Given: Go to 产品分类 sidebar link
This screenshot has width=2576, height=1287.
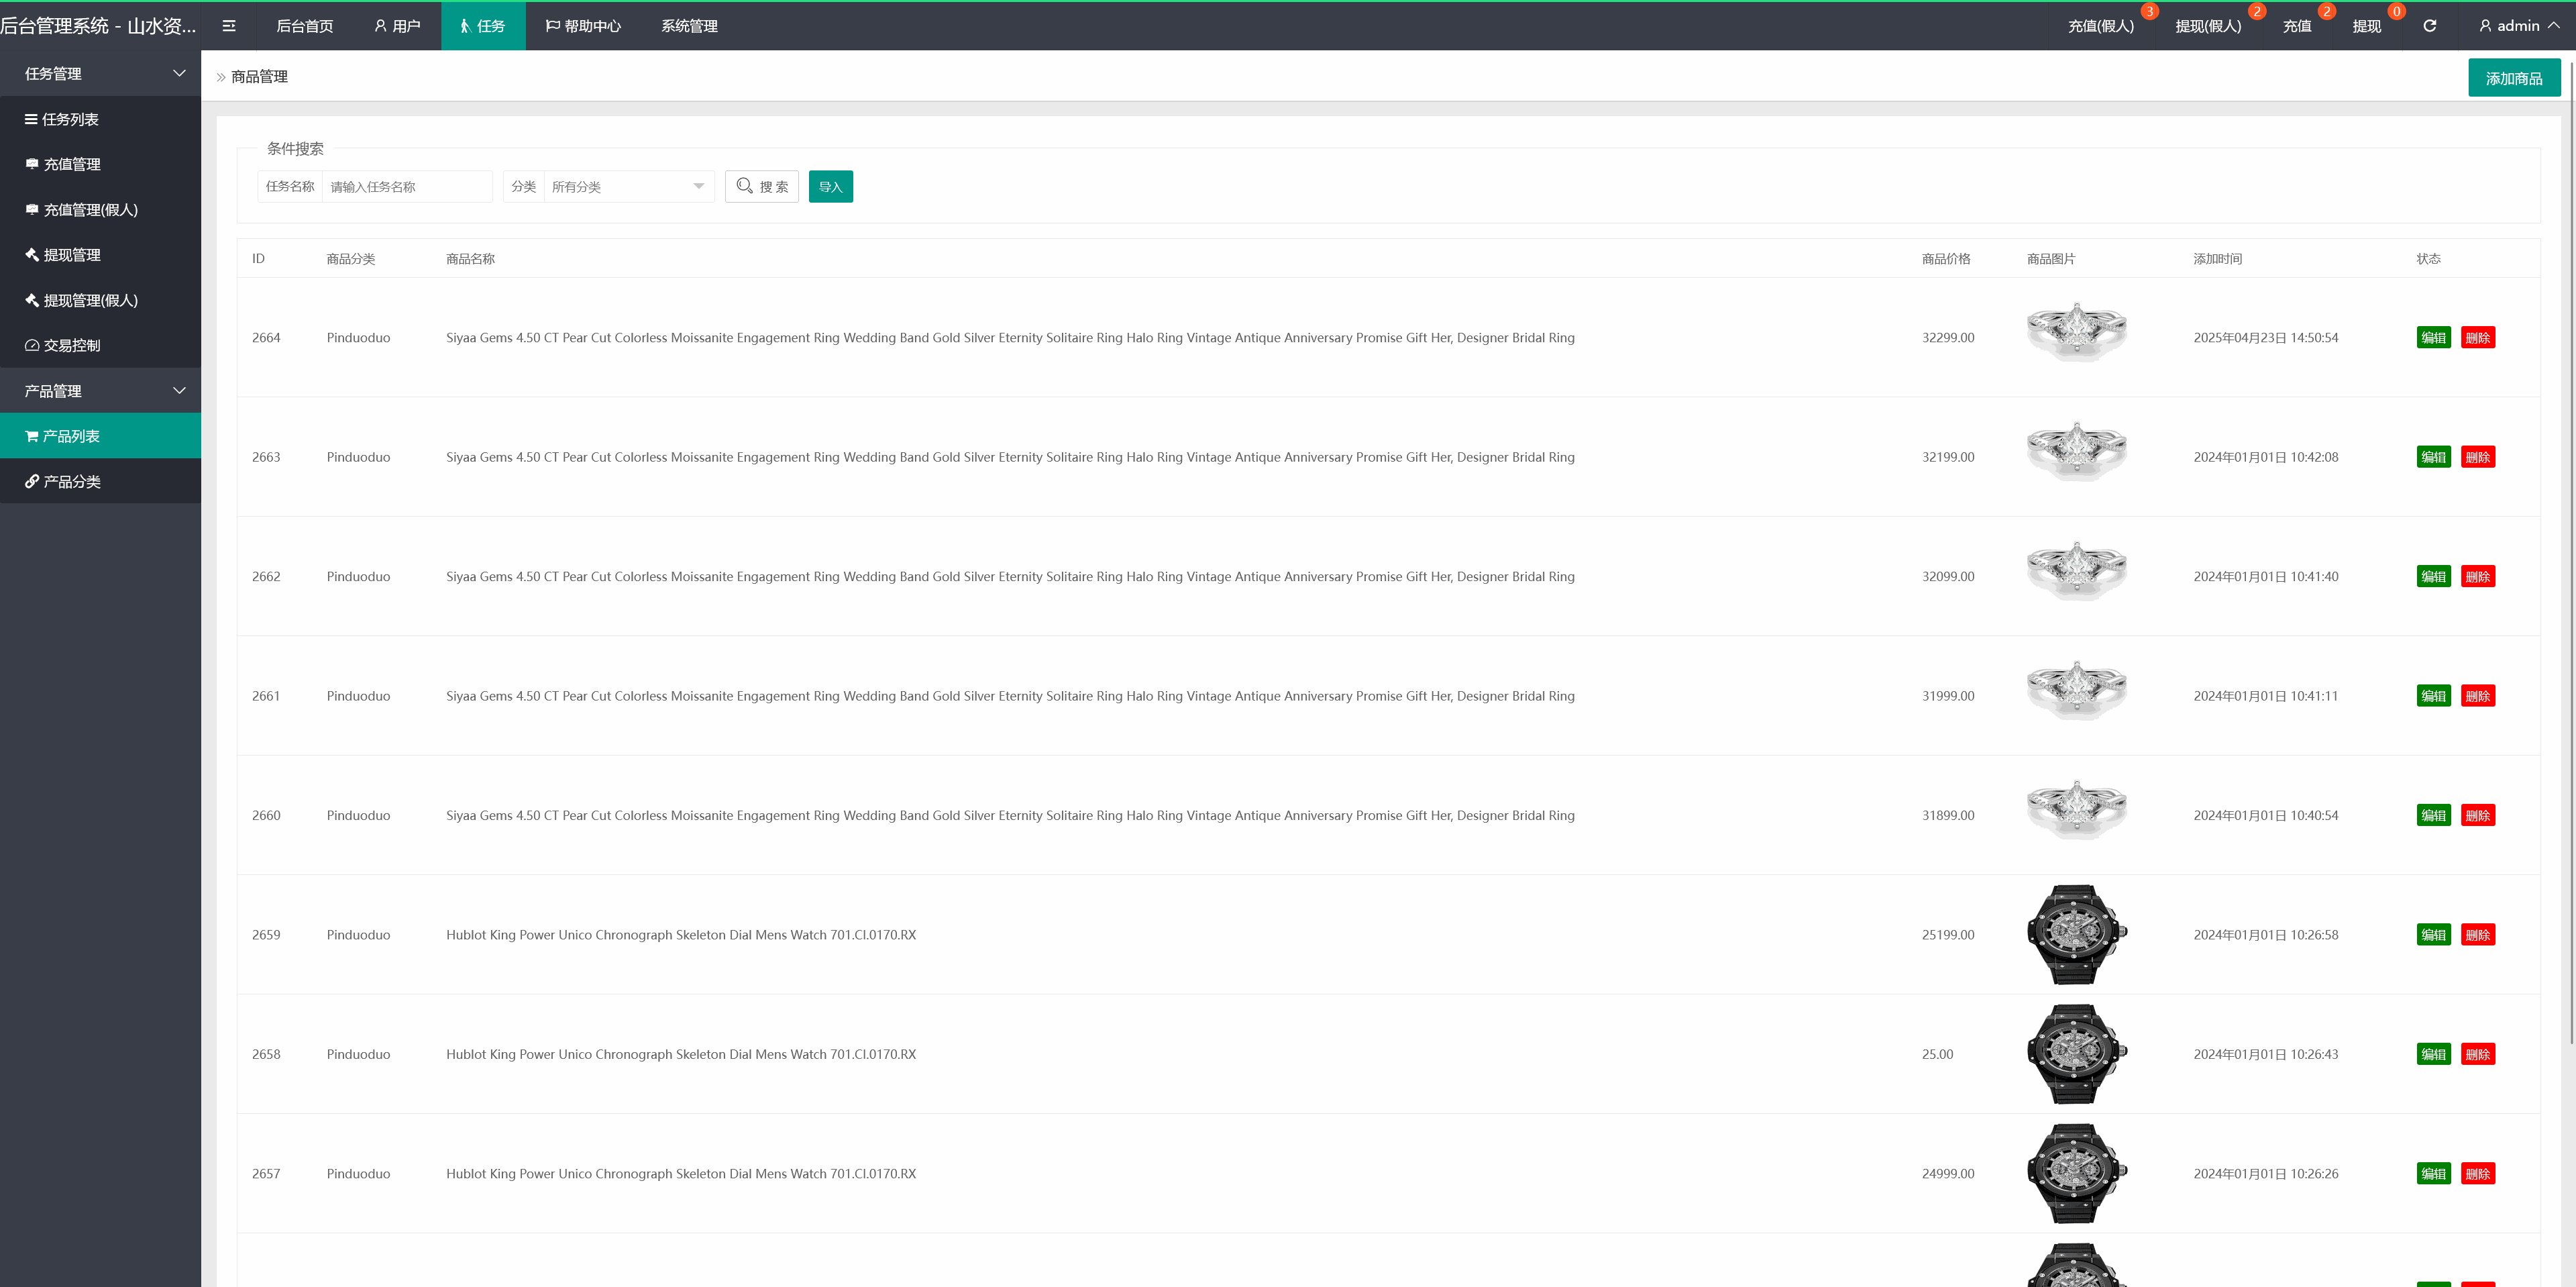Looking at the screenshot, I should (71, 481).
